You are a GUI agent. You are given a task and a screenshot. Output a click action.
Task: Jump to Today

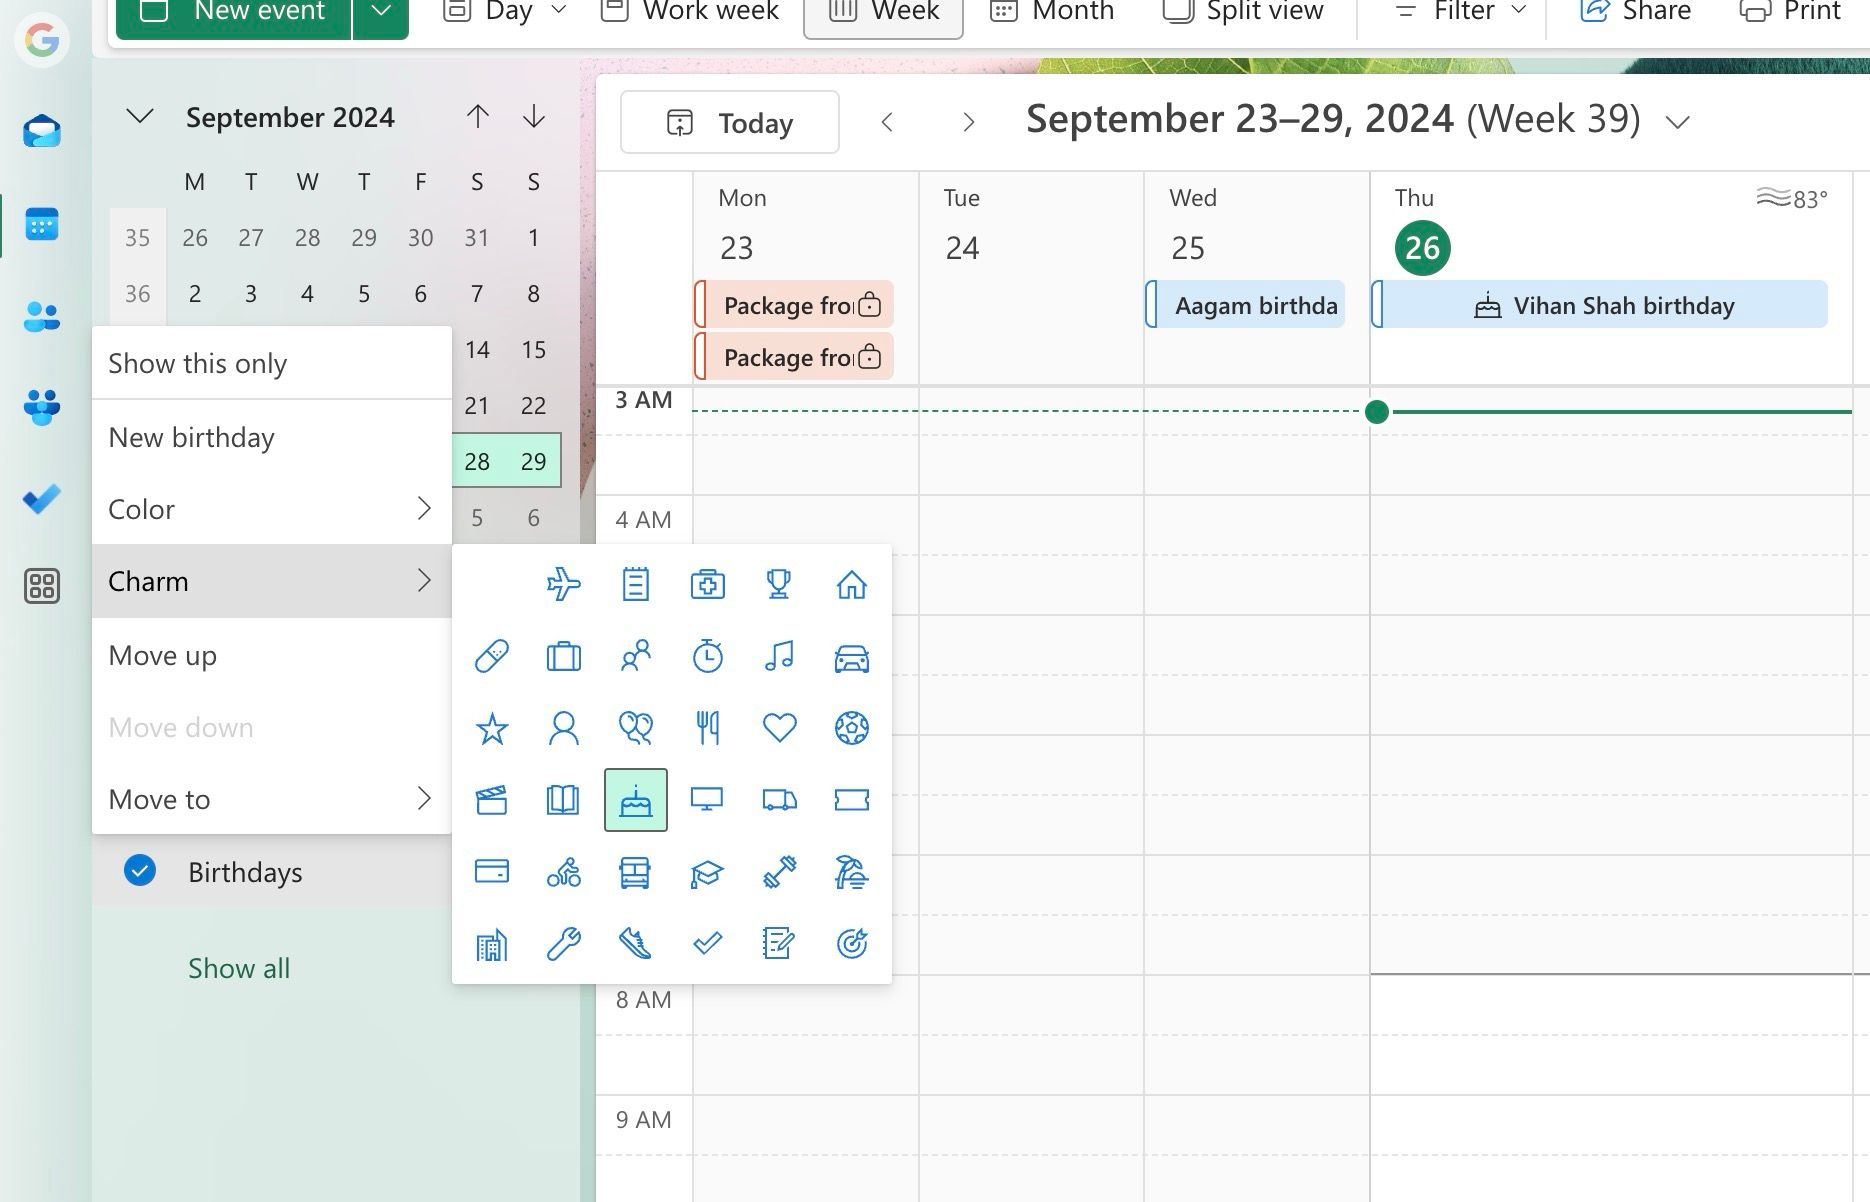730,122
